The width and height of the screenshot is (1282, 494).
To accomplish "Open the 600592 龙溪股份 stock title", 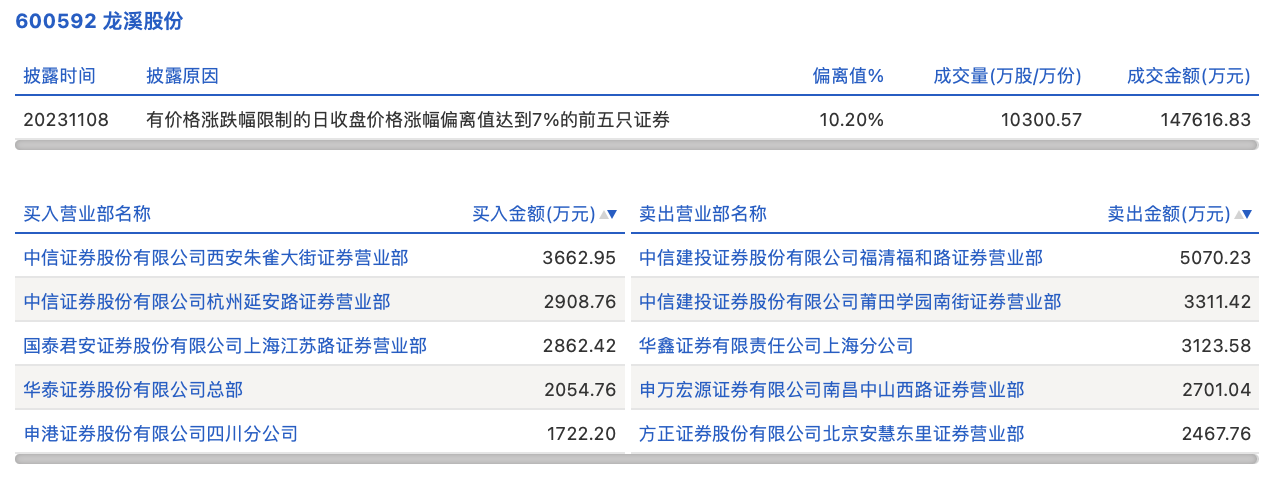I will click(x=99, y=21).
